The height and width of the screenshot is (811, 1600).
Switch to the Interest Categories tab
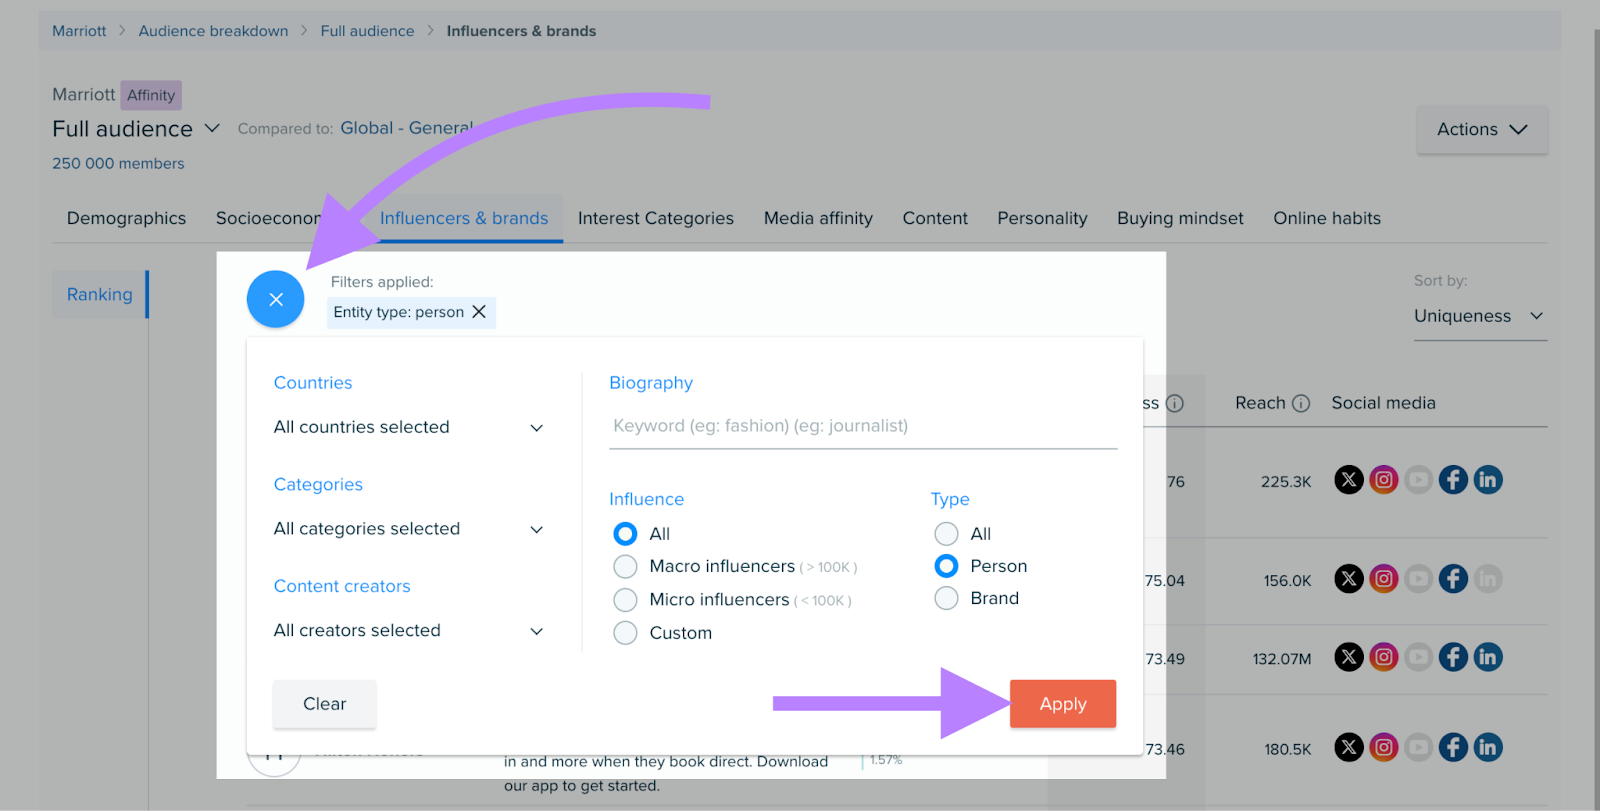point(655,218)
